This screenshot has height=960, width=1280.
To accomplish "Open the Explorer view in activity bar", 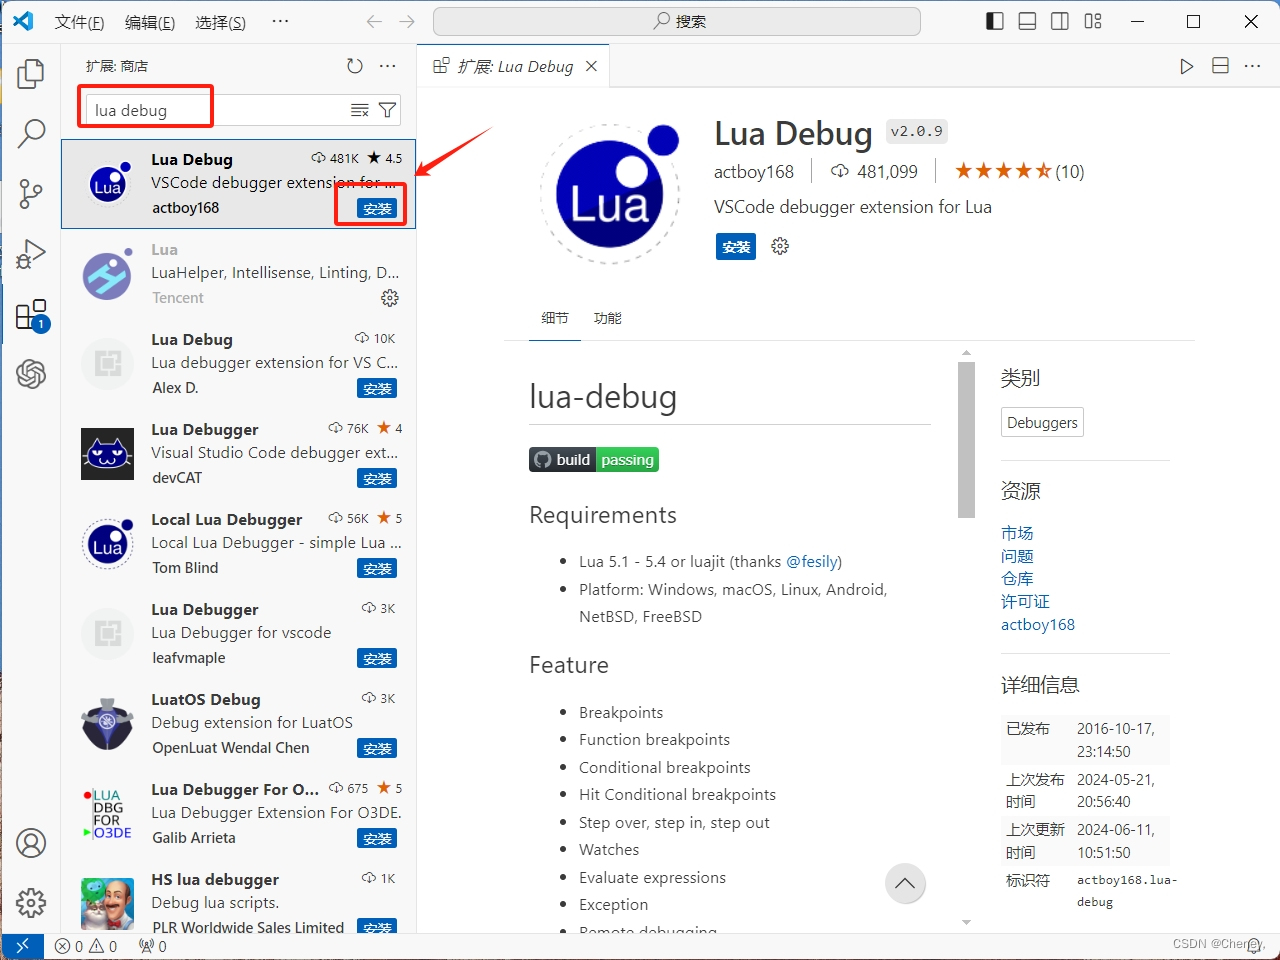I will (x=31, y=73).
